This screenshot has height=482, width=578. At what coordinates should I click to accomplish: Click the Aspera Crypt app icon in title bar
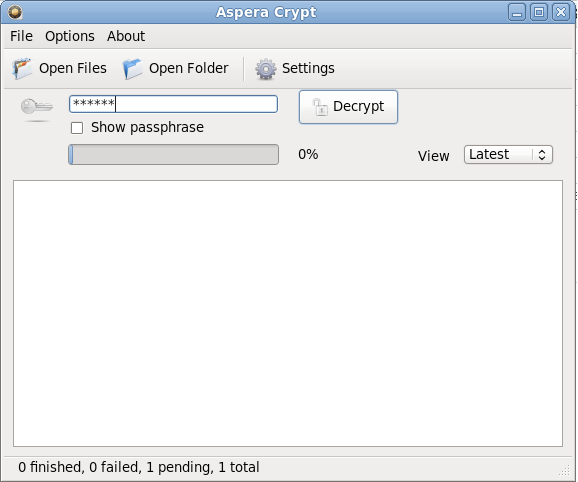click(x=15, y=12)
